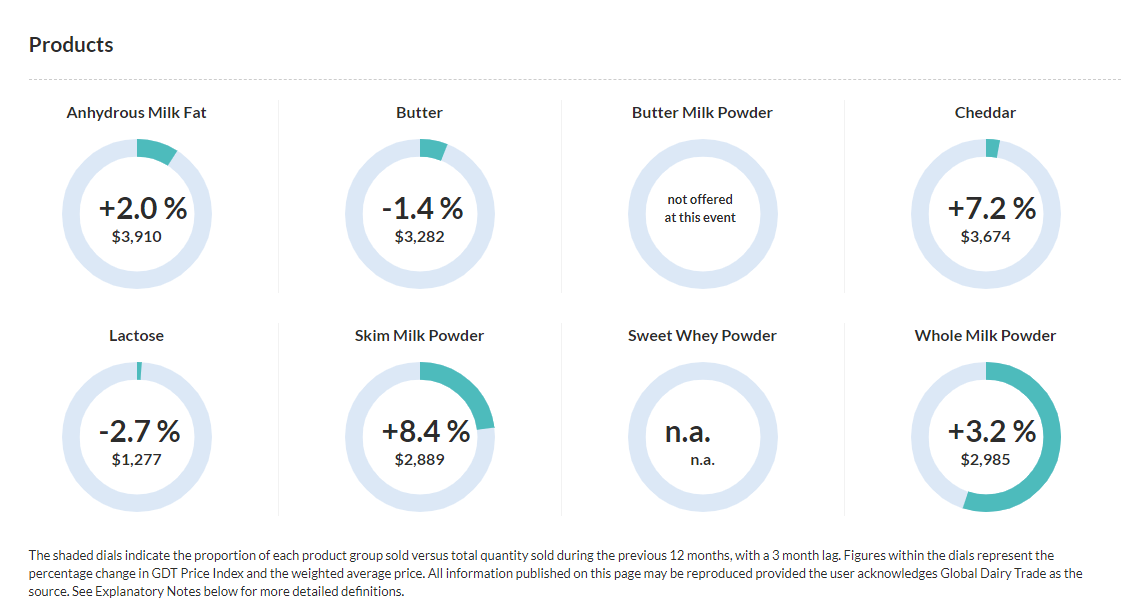Click the $1,277 Lactose average price
The image size is (1146, 614).
(x=136, y=460)
